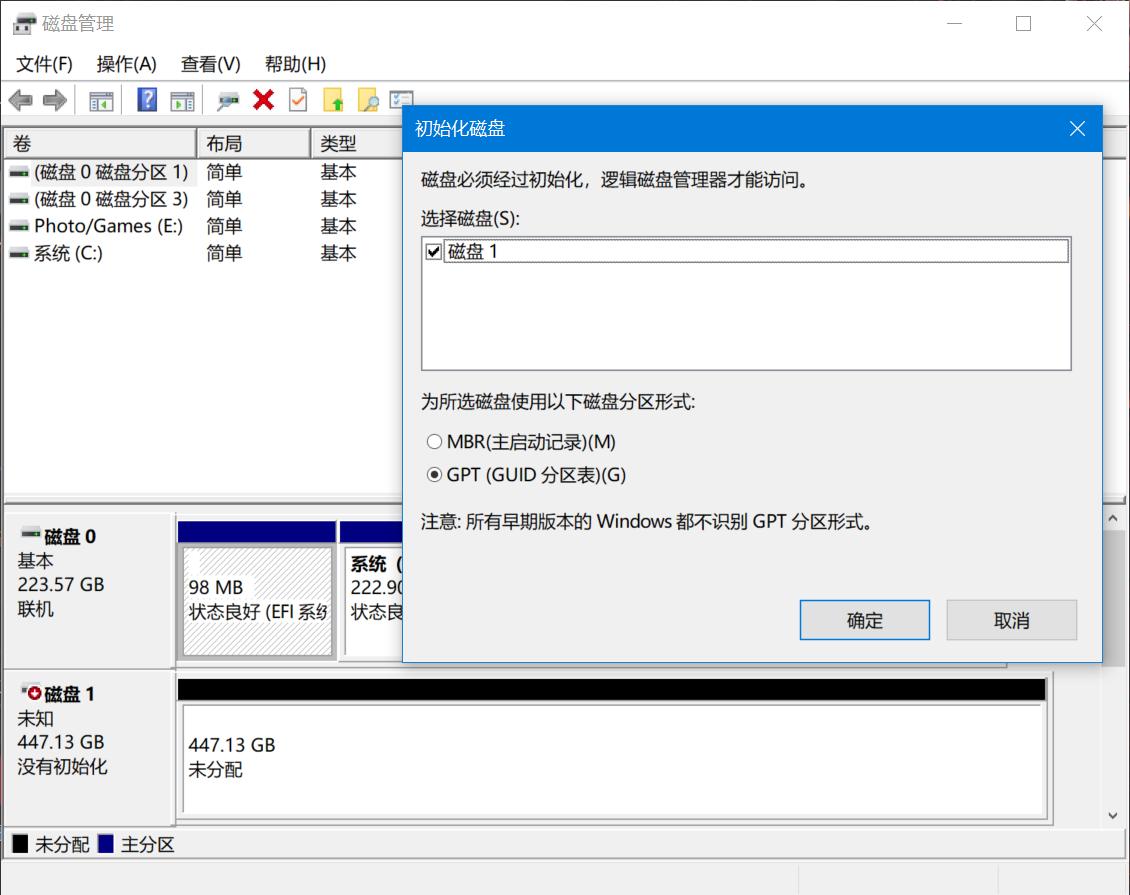Select the MBR(主启动记录) radio button
Image resolution: width=1130 pixels, height=895 pixels.
(x=435, y=441)
